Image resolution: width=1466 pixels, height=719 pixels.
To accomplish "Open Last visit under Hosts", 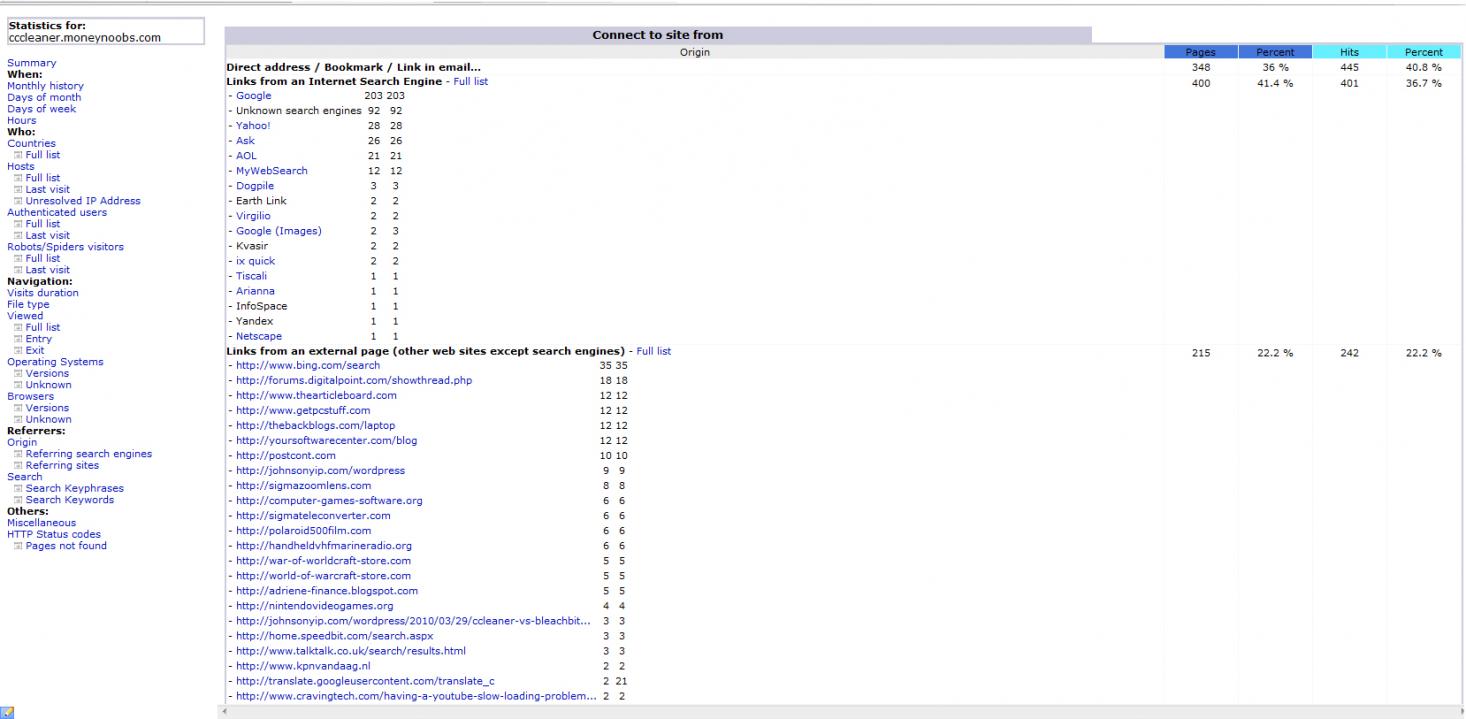I will (48, 189).
